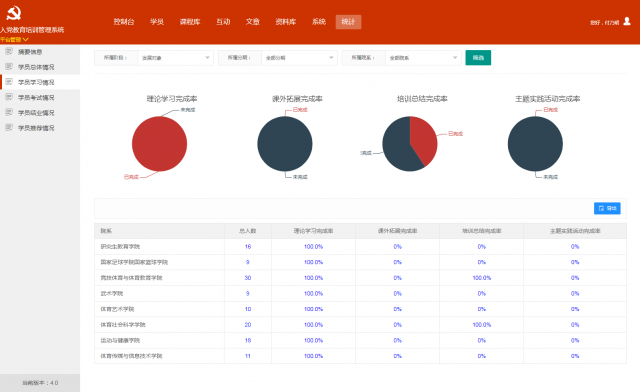
Task: Select the icon beside 学员总体情况
Action: point(9,67)
